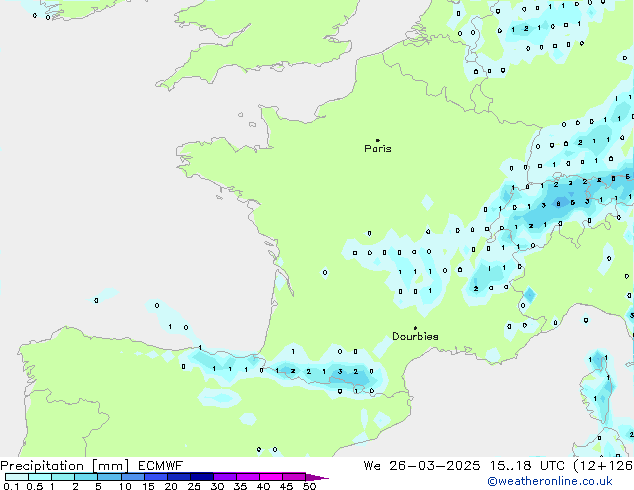Click the legend value label '10'
Screen dimensions: 634x490
click(125, 486)
